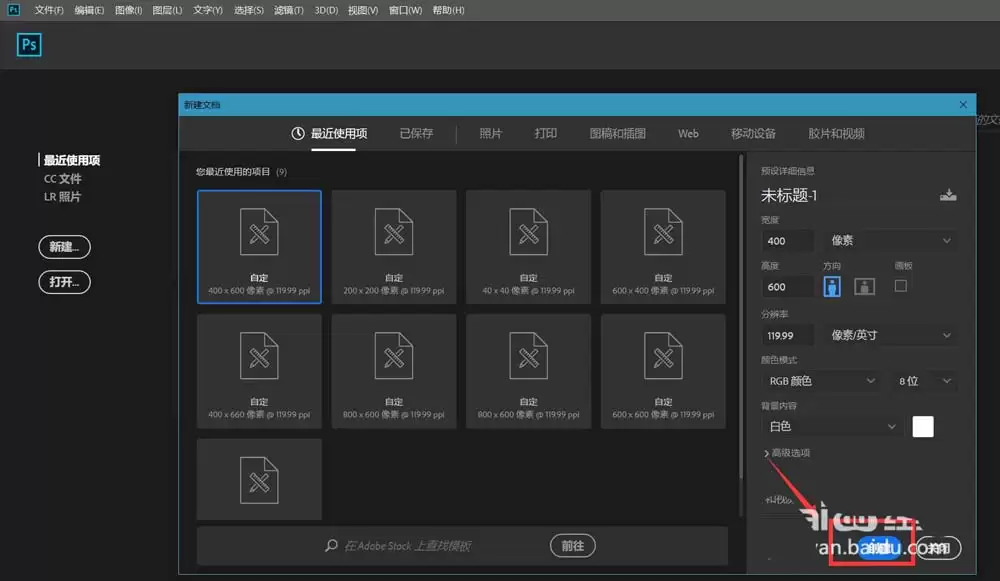The width and height of the screenshot is (1000, 581).
Task: Click the height field showing 600
Action: pos(788,286)
